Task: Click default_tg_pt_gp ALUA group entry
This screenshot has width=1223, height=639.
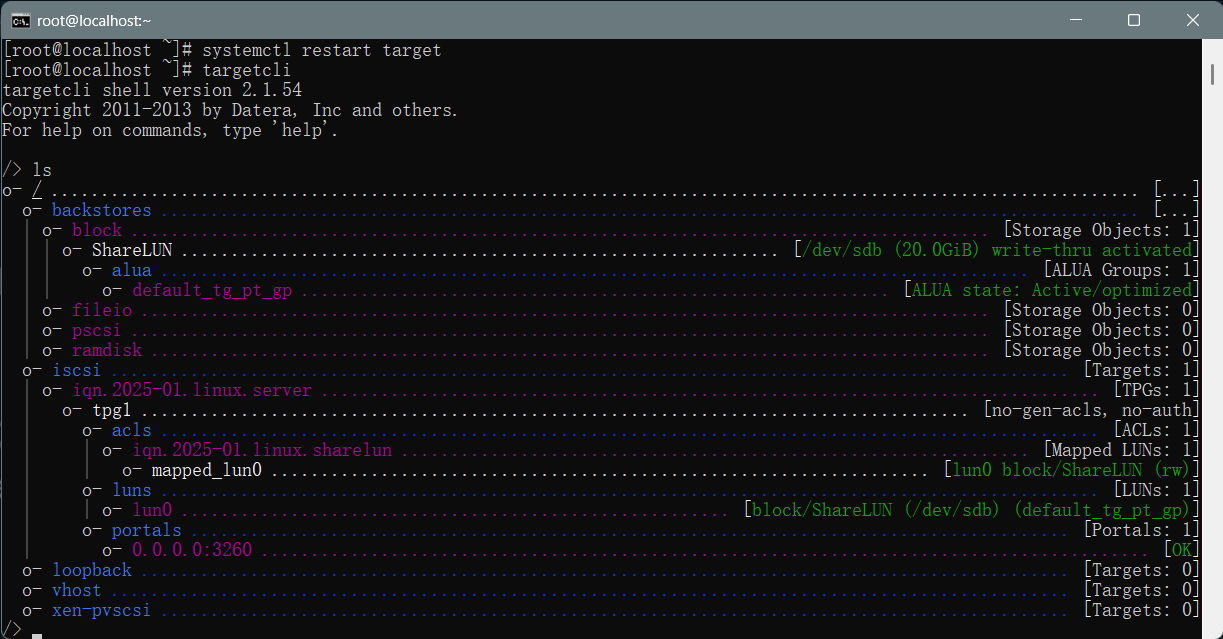Action: pos(212,290)
